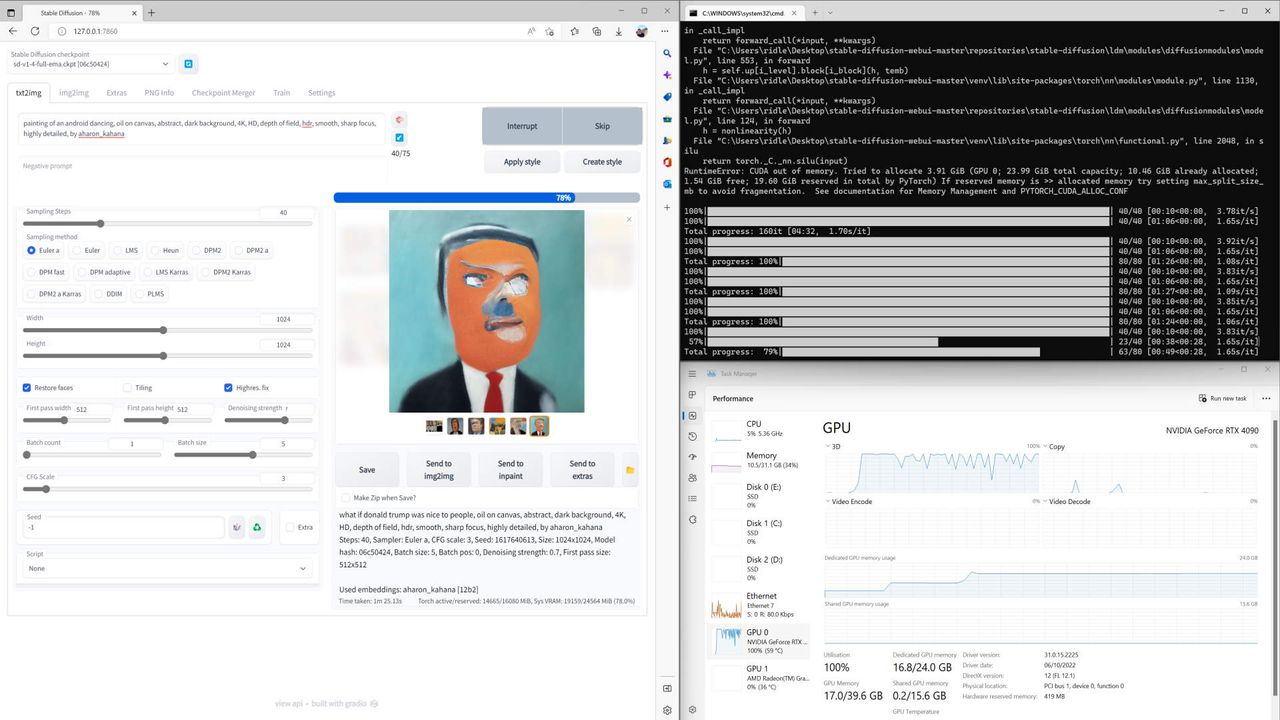The width and height of the screenshot is (1280, 720).
Task: Click the random seed dice icon
Action: pyautogui.click(x=237, y=527)
